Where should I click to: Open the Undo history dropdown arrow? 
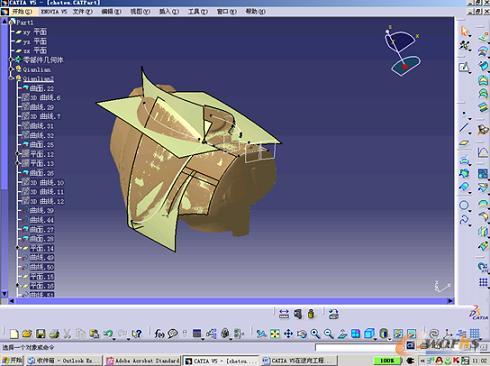[x=114, y=338]
